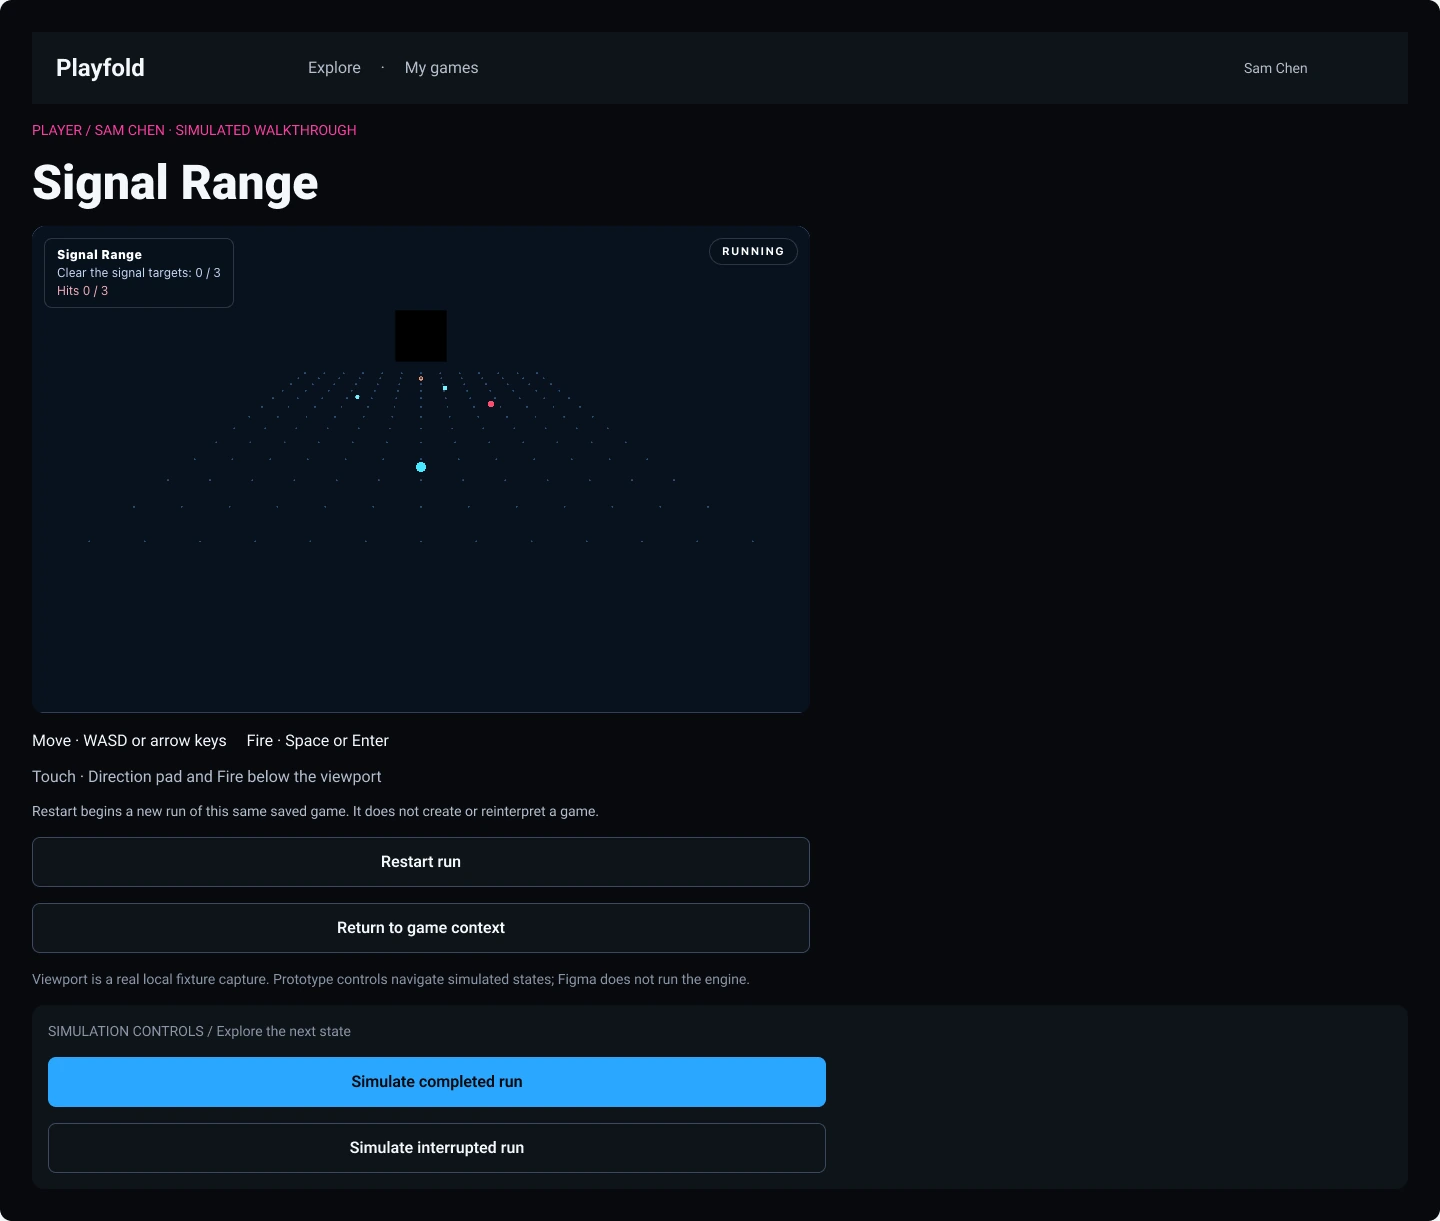Open My games in the navigation
The height and width of the screenshot is (1221, 1440).
tap(441, 68)
